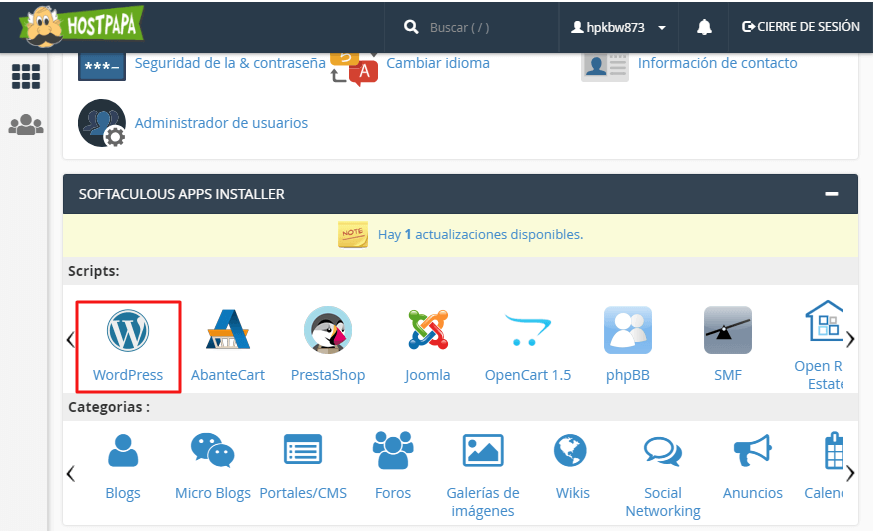The width and height of the screenshot is (873, 531).
Task: Open the phpBB text link
Action: pos(628,375)
